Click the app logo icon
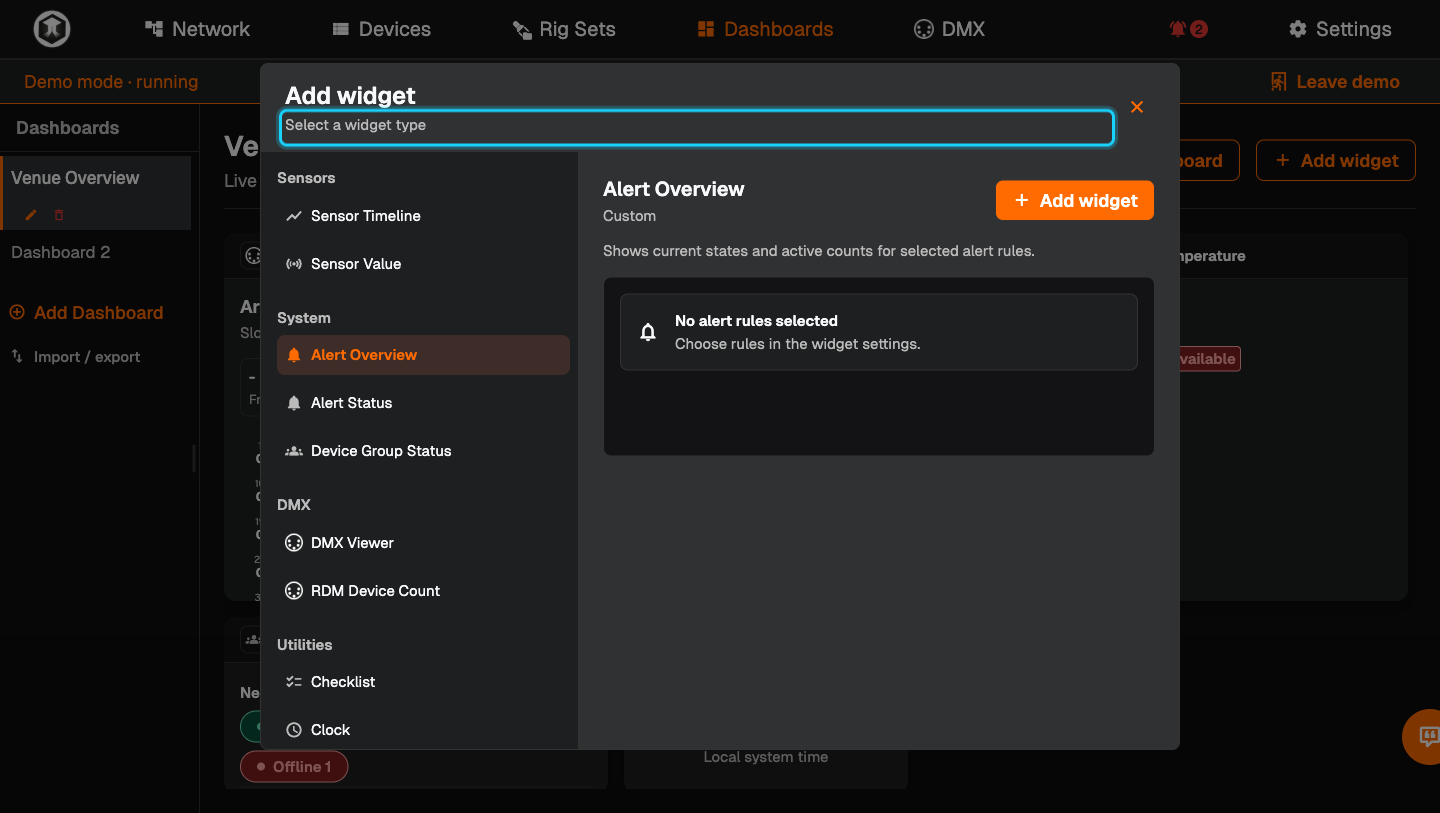 pyautogui.click(x=52, y=29)
